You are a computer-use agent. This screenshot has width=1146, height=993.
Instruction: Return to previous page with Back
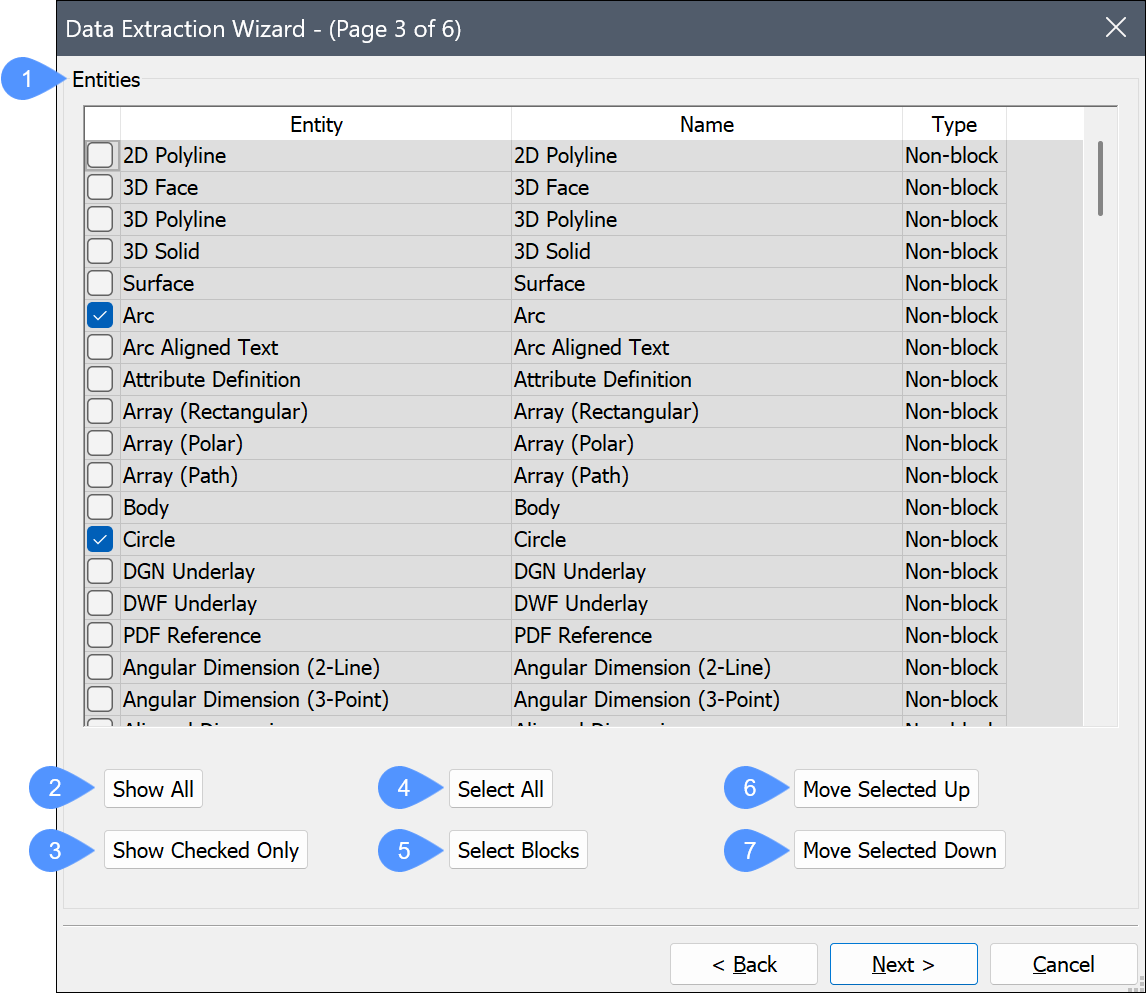click(x=744, y=964)
